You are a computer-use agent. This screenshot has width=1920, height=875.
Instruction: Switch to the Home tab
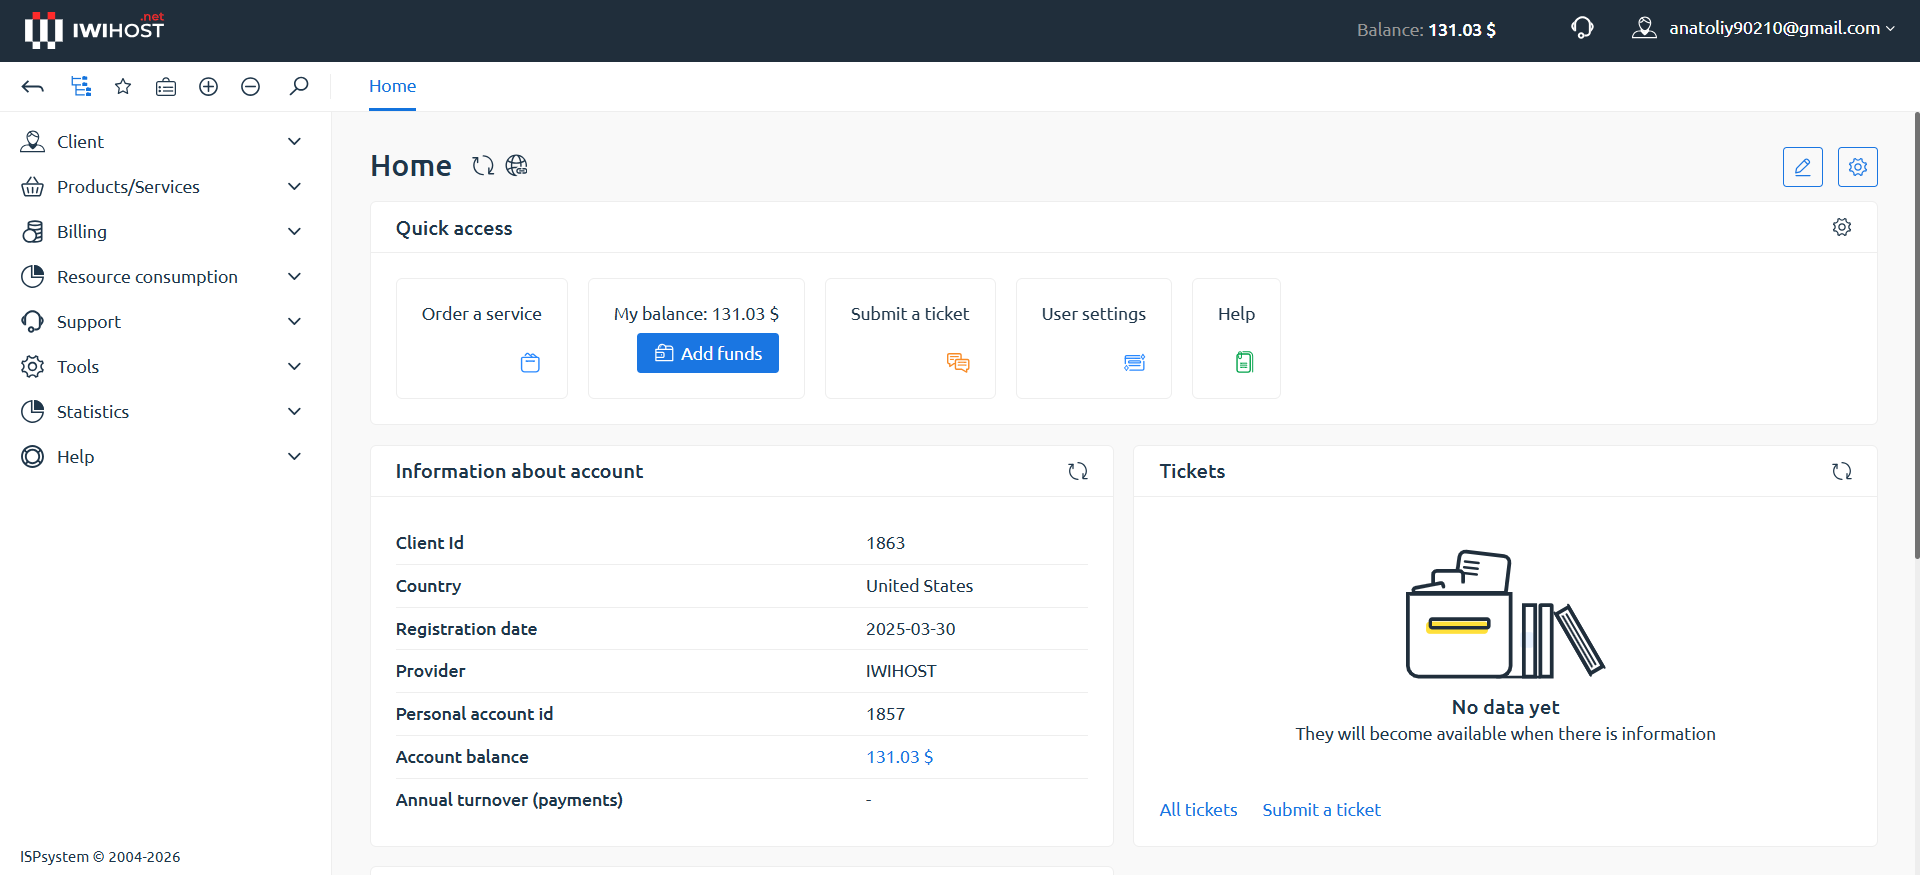click(392, 87)
